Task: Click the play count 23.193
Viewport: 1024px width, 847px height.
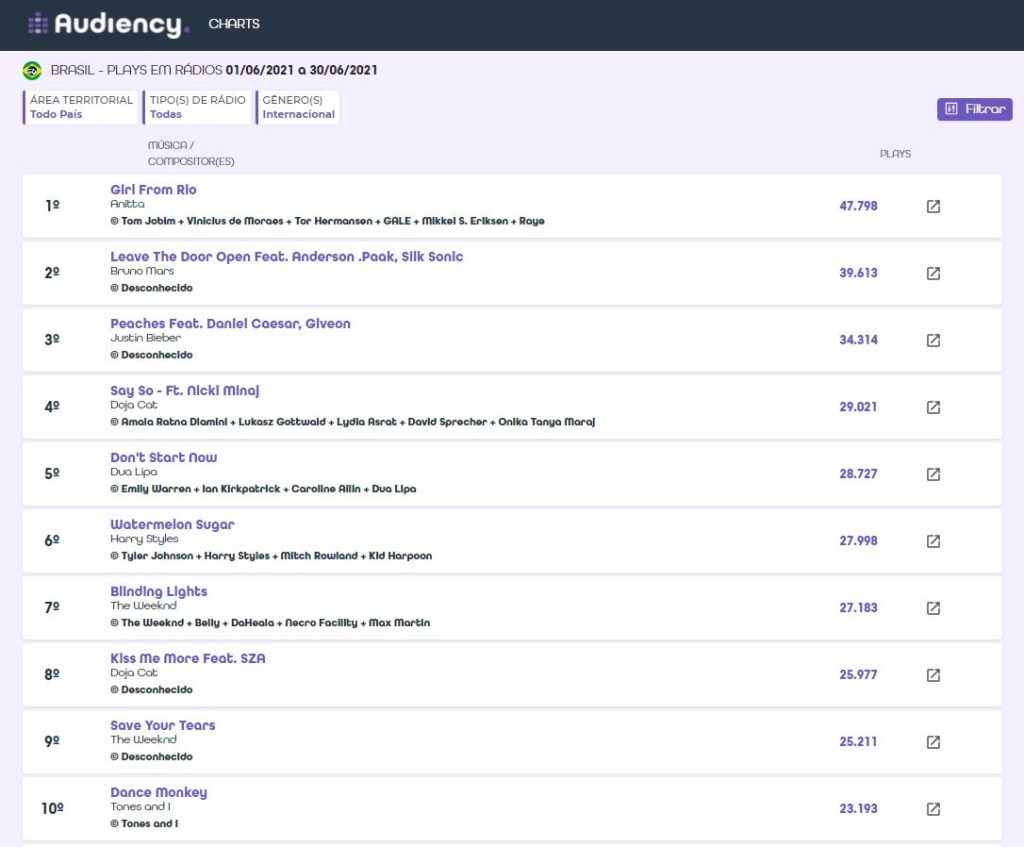Action: pyautogui.click(x=858, y=808)
